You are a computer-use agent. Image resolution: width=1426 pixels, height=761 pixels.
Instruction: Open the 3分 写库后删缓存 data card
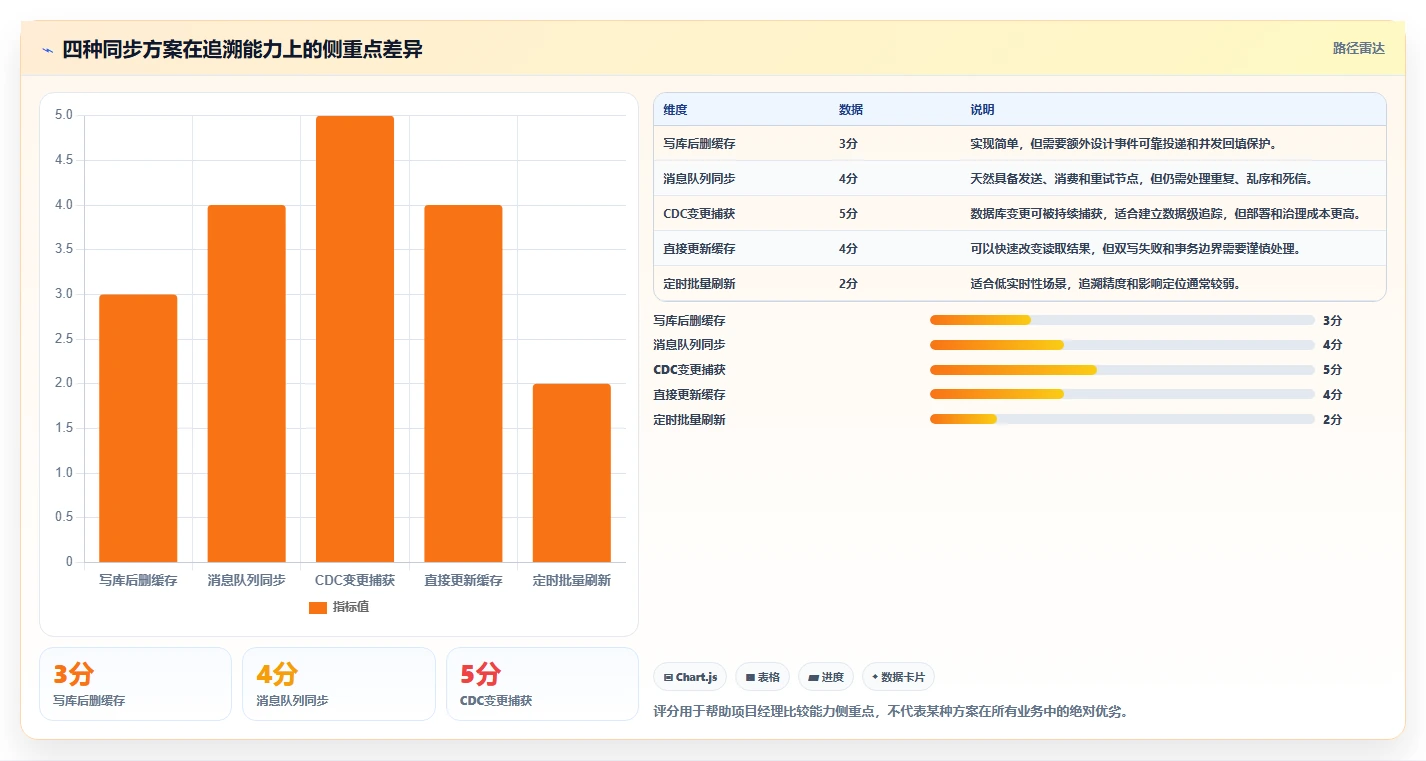135,683
